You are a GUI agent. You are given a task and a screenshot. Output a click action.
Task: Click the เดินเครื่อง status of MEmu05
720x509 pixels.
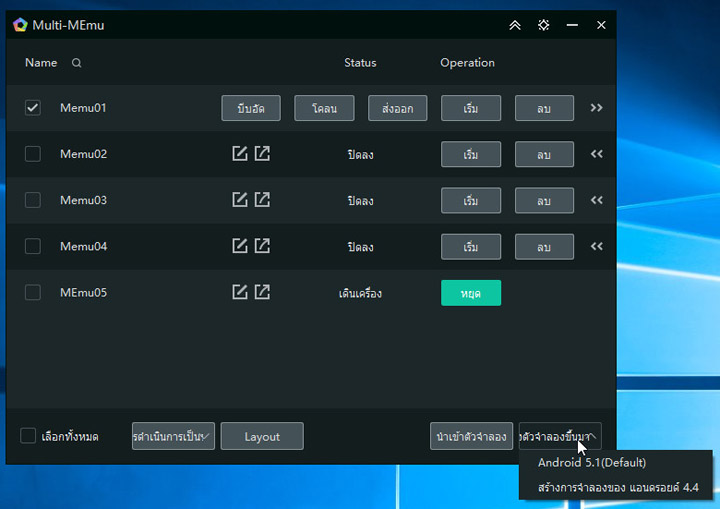tap(360, 293)
